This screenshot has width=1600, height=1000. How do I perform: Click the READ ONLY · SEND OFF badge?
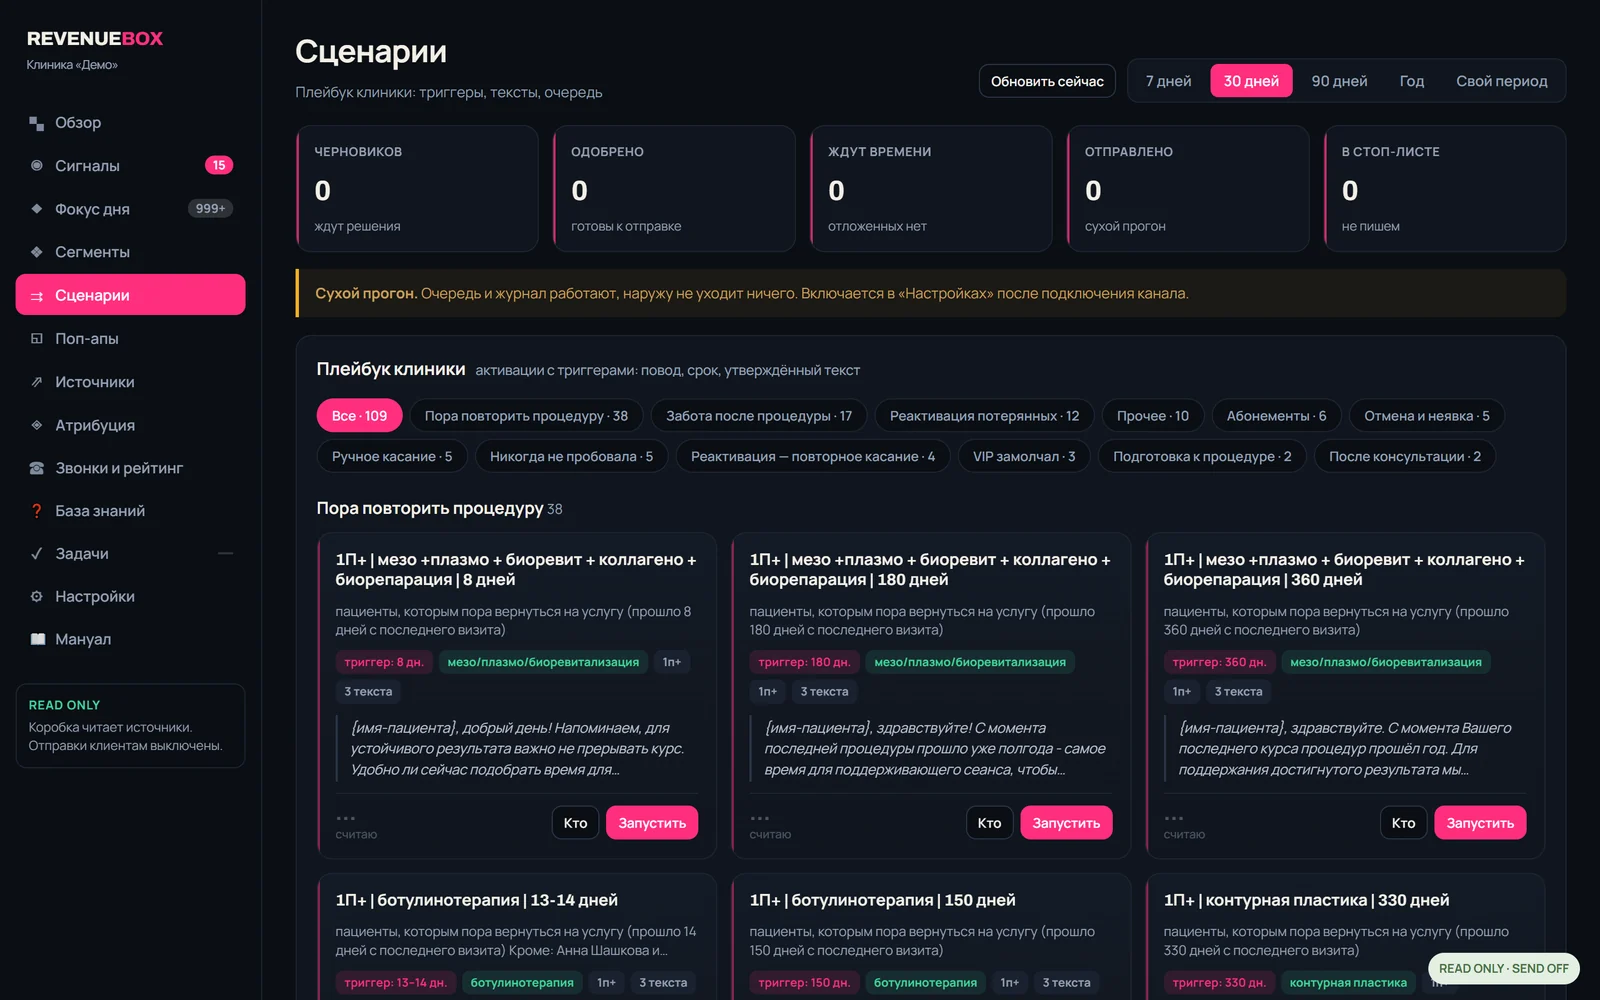pyautogui.click(x=1503, y=968)
